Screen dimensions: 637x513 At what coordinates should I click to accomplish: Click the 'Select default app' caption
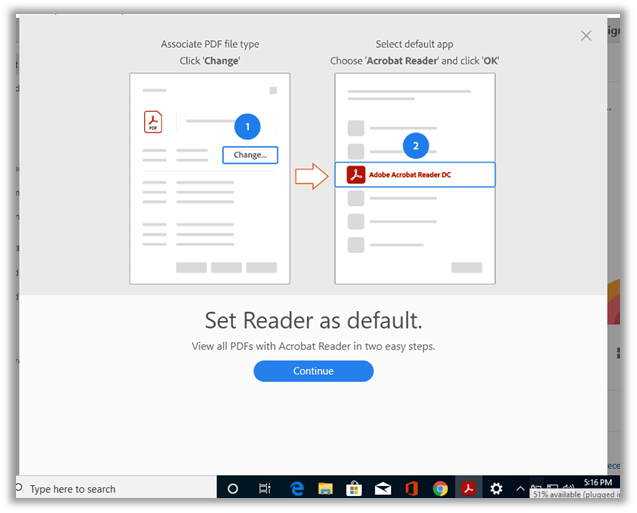(x=414, y=44)
